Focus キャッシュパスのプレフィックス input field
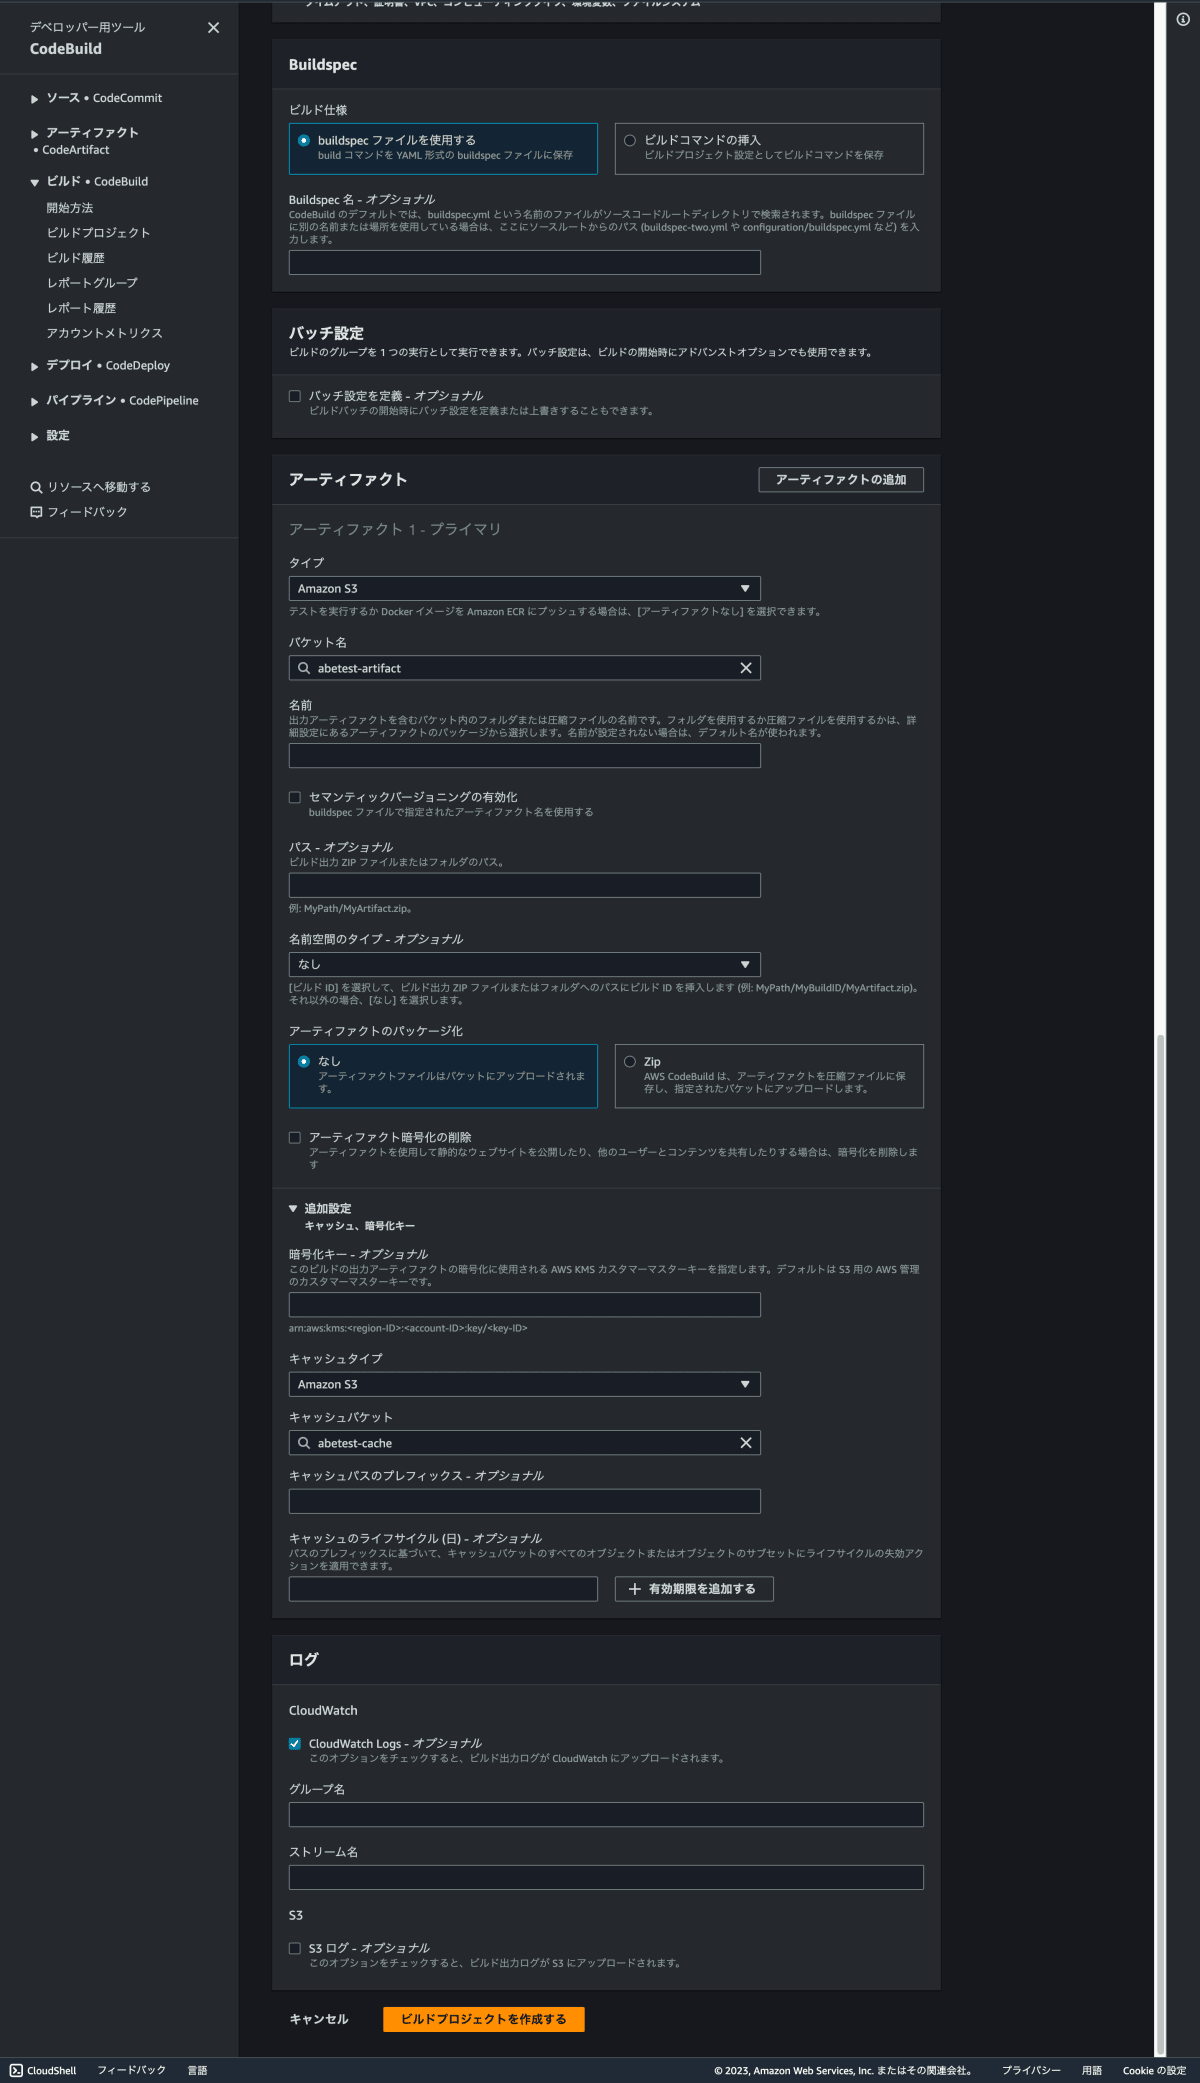 pyautogui.click(x=525, y=1501)
